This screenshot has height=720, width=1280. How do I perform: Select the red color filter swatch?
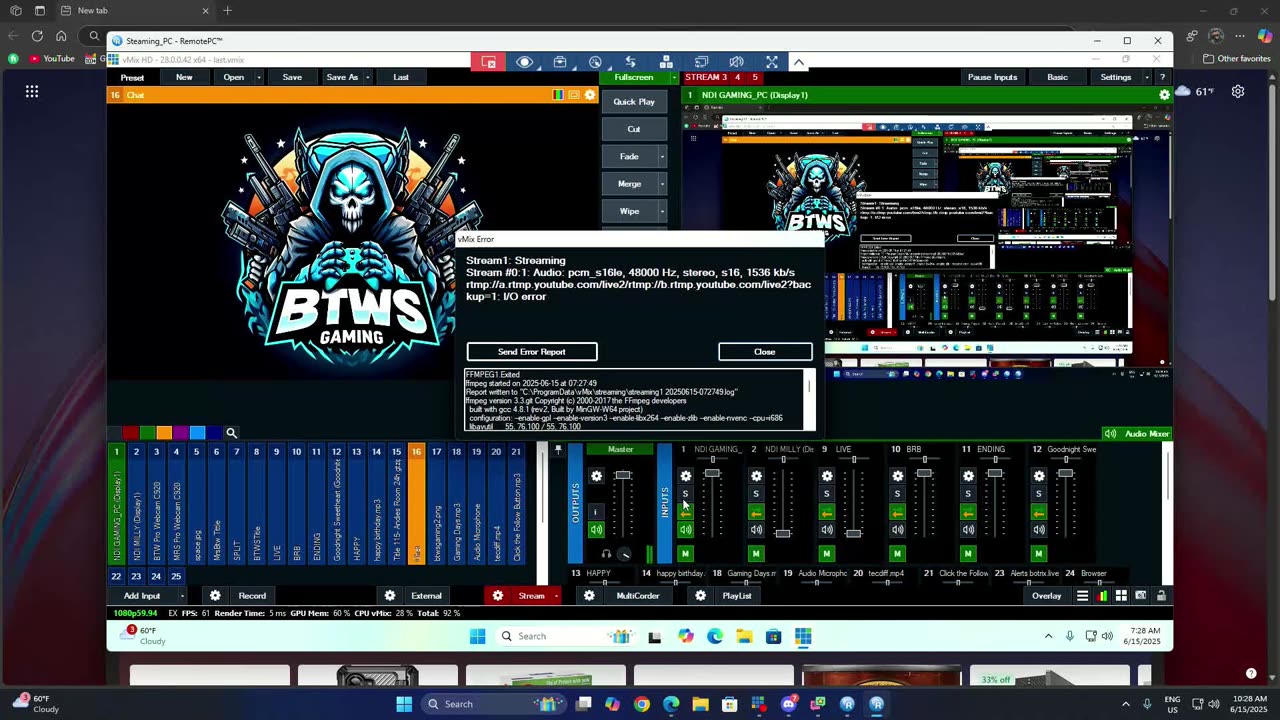[x=130, y=433]
